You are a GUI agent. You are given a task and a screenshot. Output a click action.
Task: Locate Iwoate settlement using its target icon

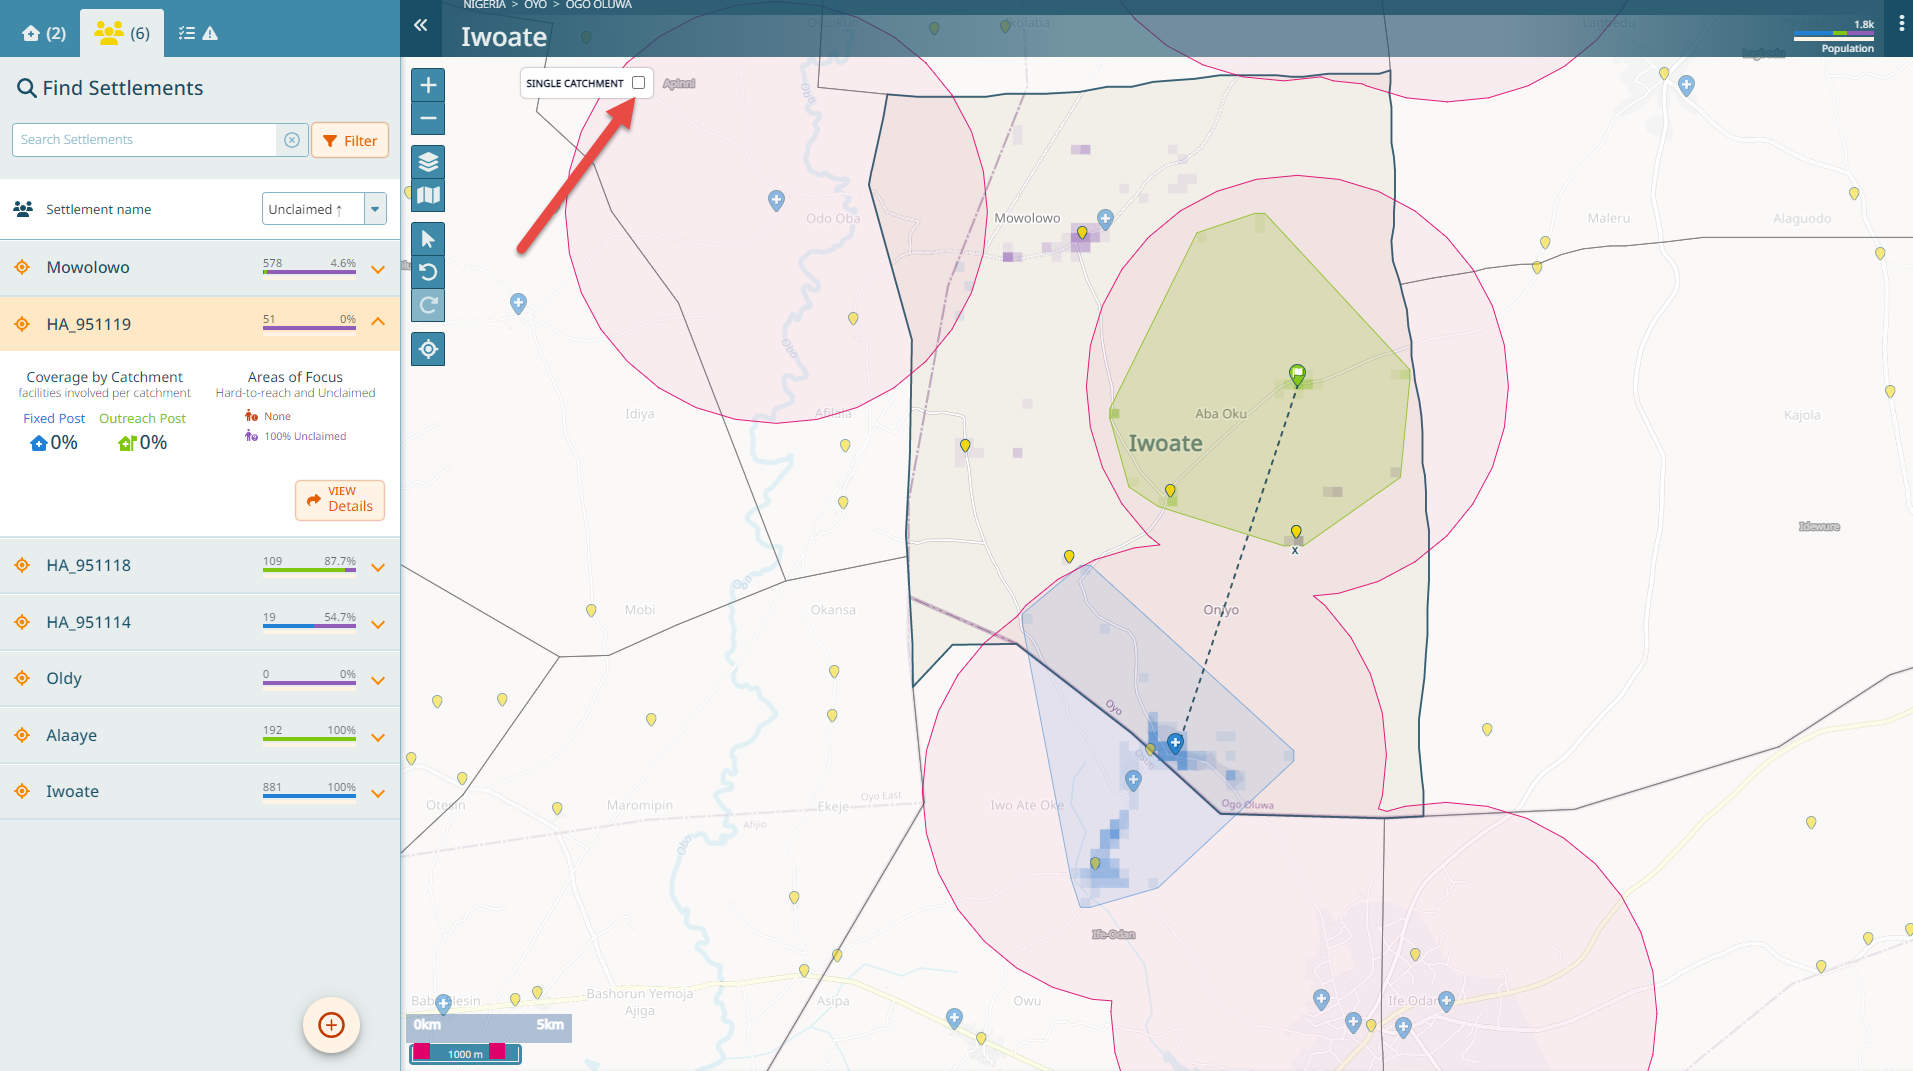[x=22, y=791]
